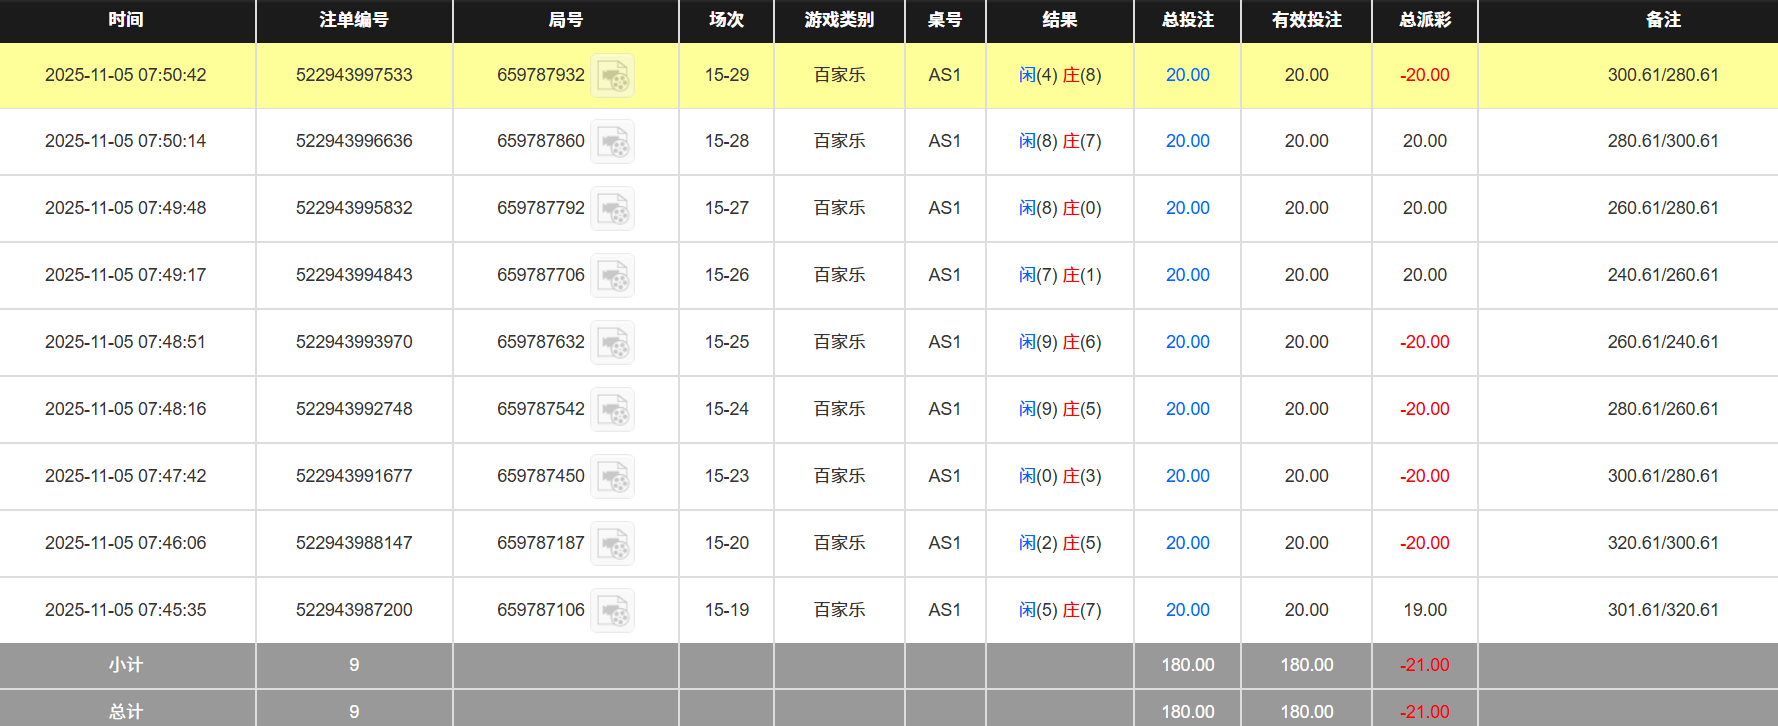
Task: Click the replay icon for round 659787106
Action: 612,611
